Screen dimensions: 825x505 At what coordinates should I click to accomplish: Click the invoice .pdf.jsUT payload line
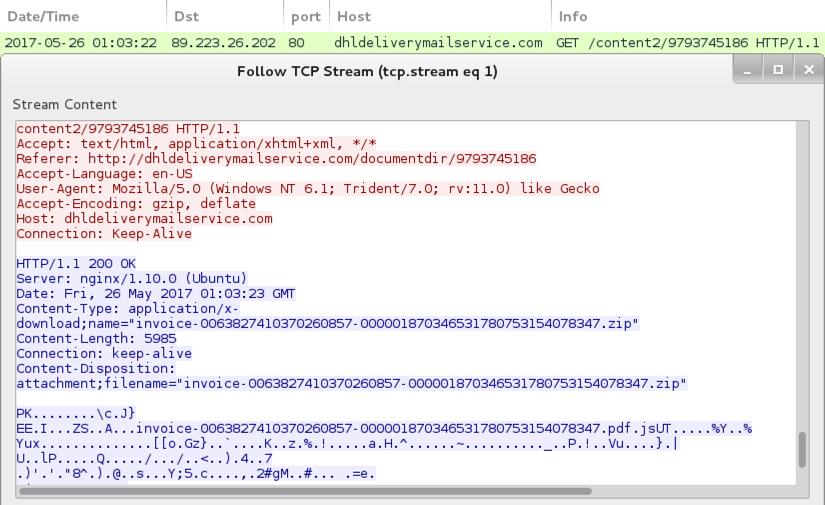point(384,429)
